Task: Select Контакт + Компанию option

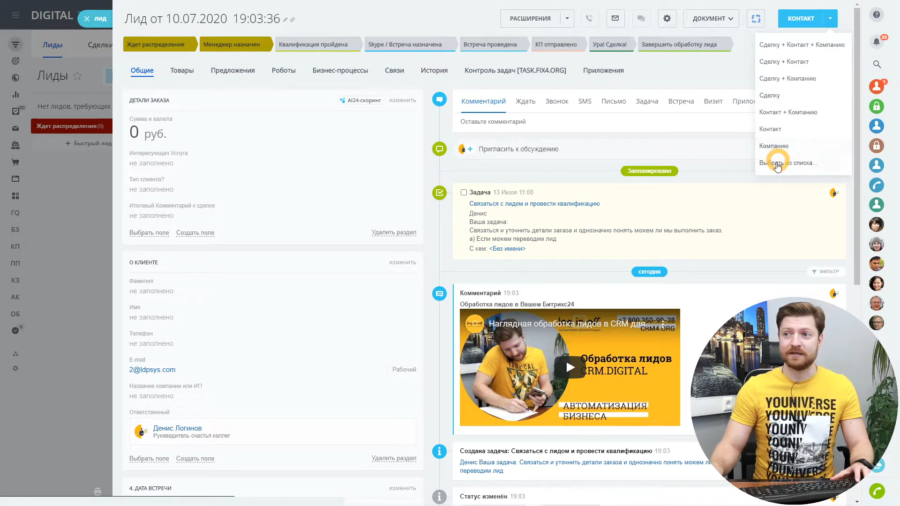Action: (x=788, y=112)
